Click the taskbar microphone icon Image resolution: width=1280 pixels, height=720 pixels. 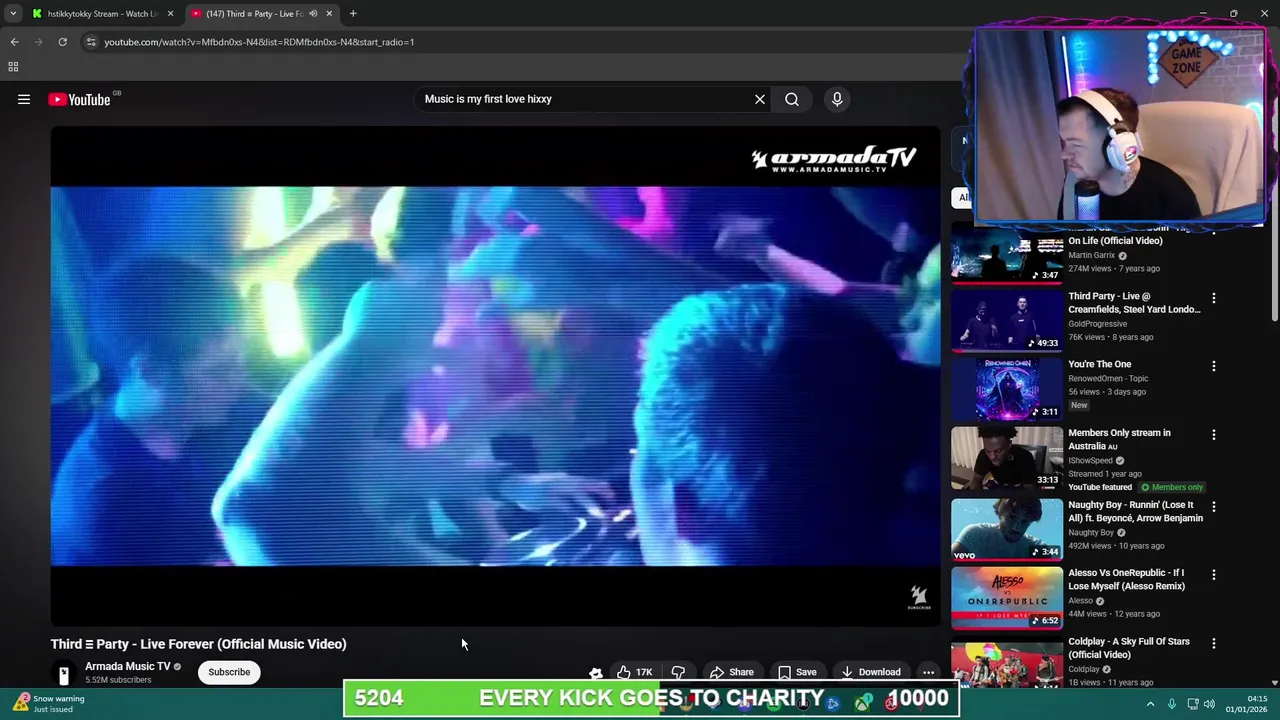click(1172, 704)
